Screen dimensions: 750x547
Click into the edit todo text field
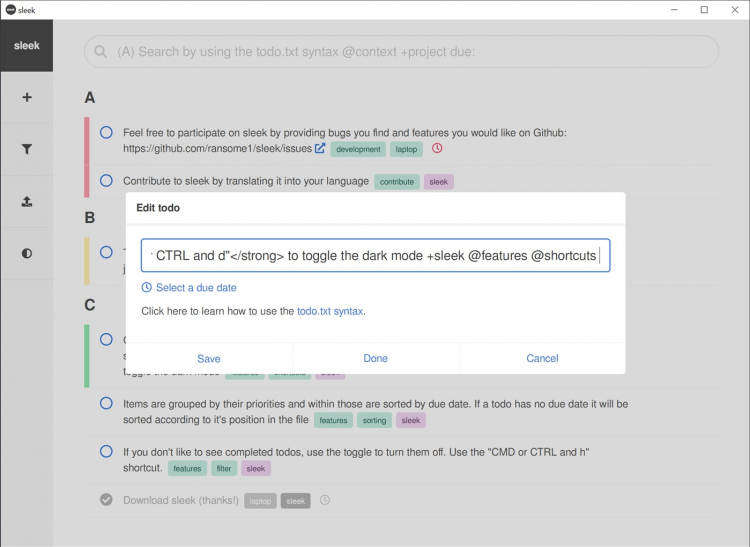(375, 256)
